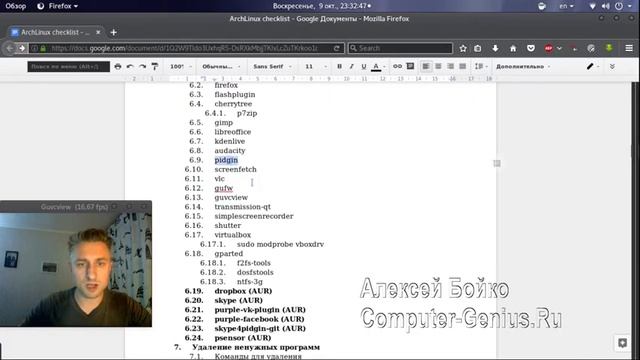Click the power icon in system menu
Image resolution: width=640 pixels, height=360 pixels.
619,6
